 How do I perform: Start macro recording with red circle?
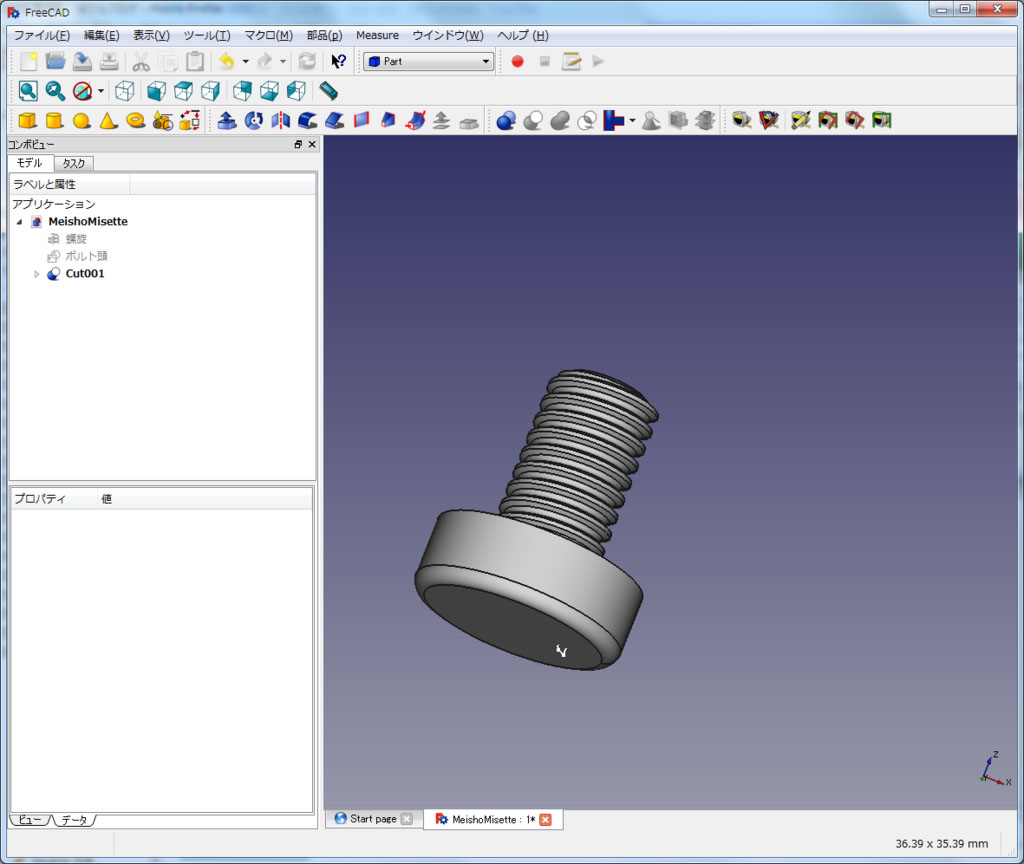(x=517, y=61)
